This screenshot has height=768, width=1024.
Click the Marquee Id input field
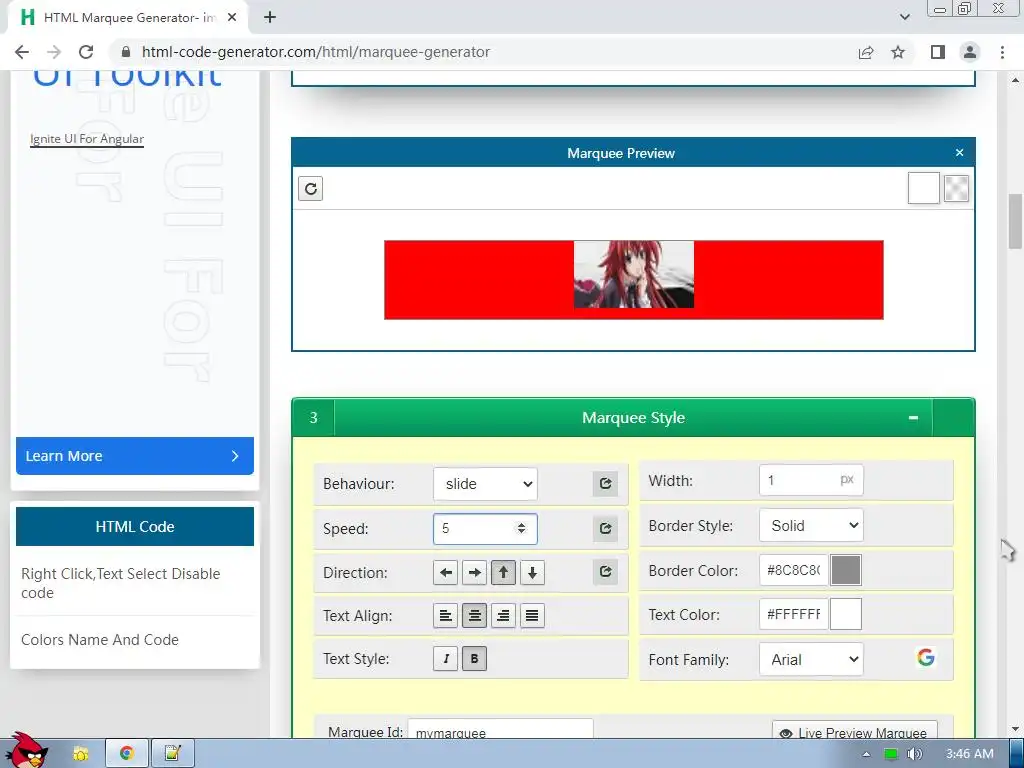point(500,729)
